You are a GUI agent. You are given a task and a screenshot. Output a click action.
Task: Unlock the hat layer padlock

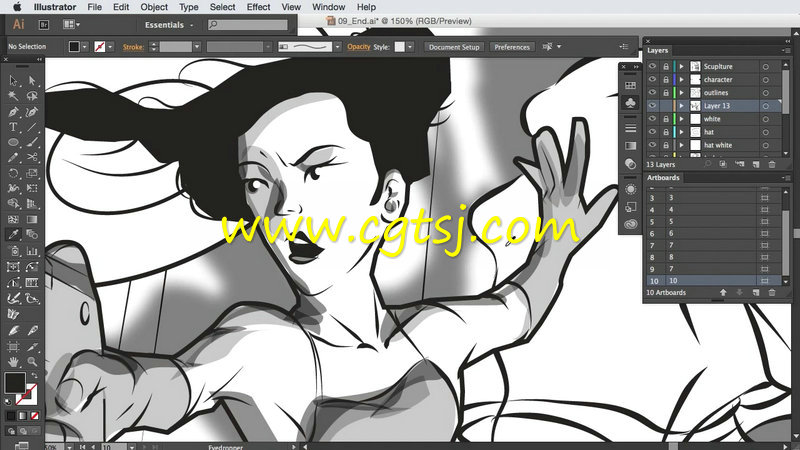666,132
